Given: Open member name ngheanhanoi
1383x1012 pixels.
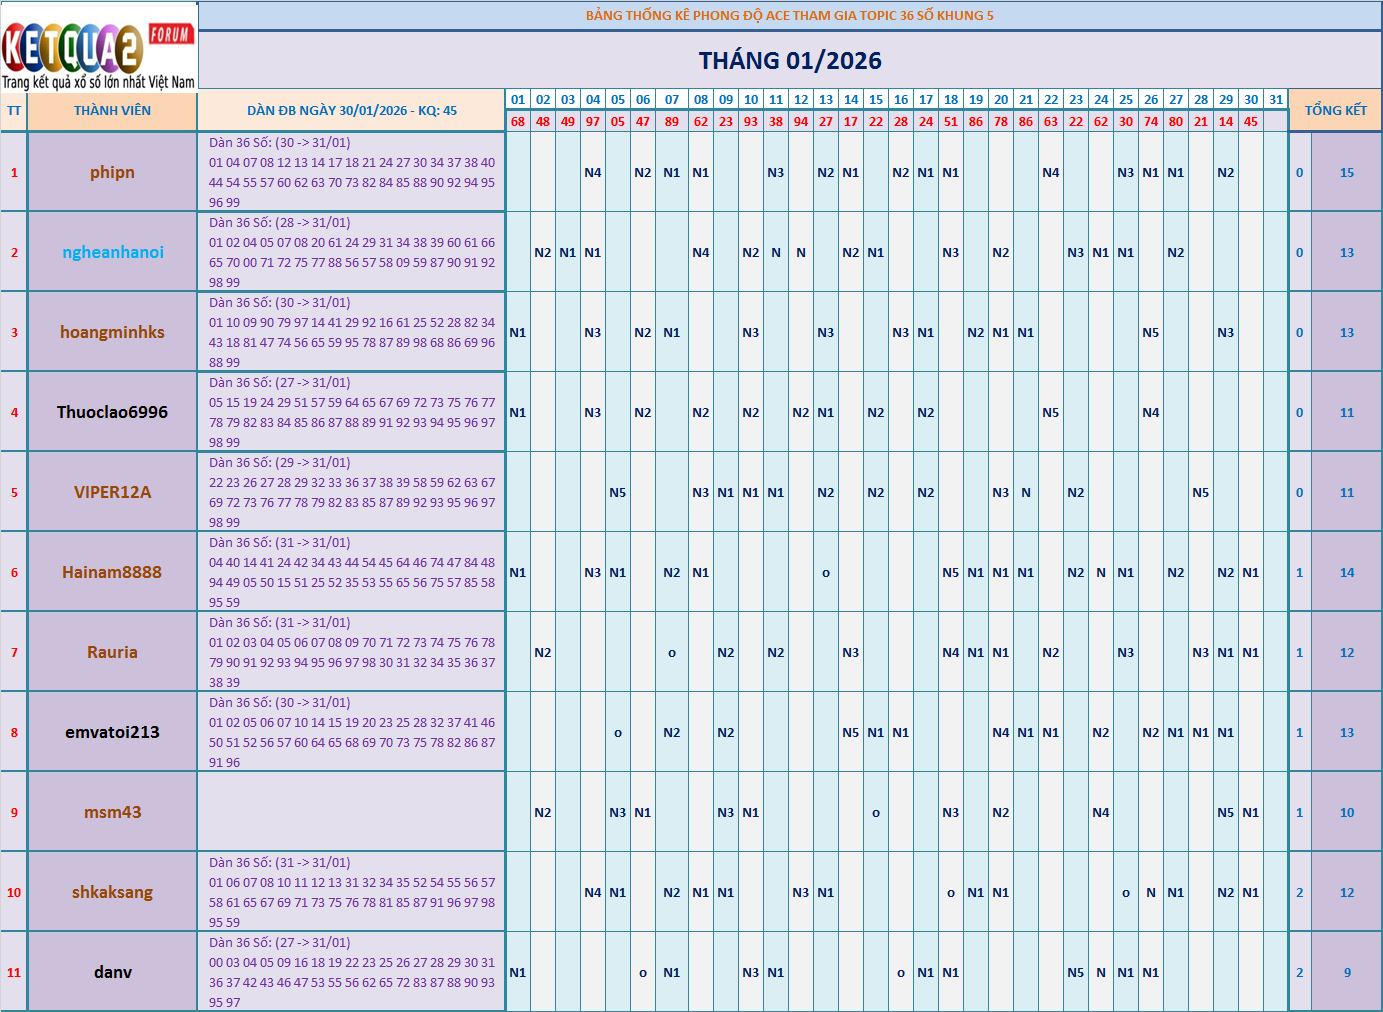Looking at the screenshot, I should point(112,252).
